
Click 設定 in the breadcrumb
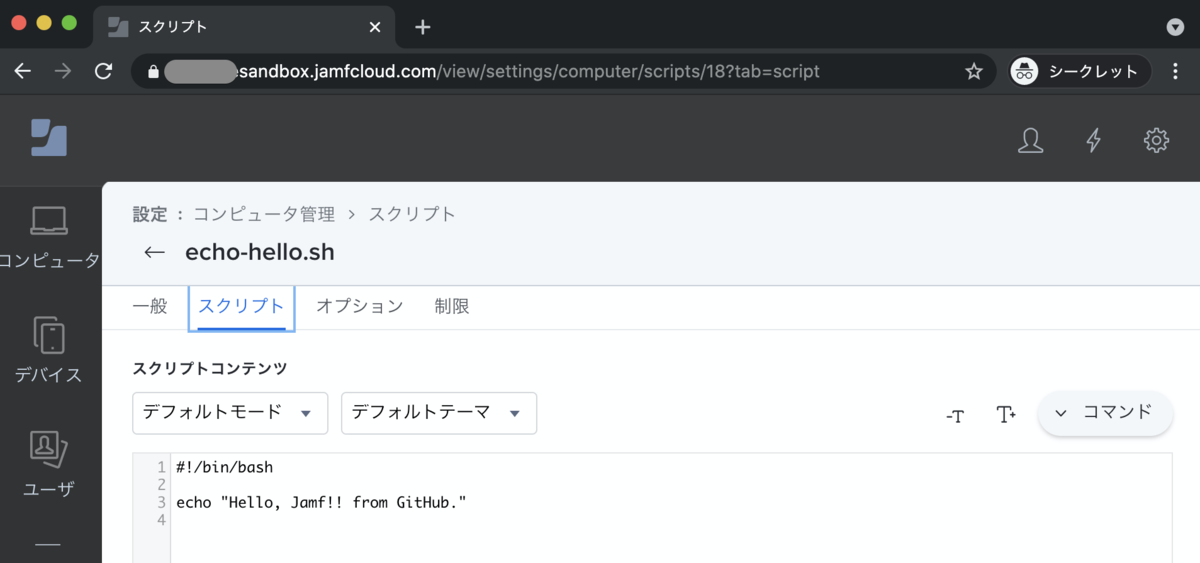pyautogui.click(x=150, y=214)
